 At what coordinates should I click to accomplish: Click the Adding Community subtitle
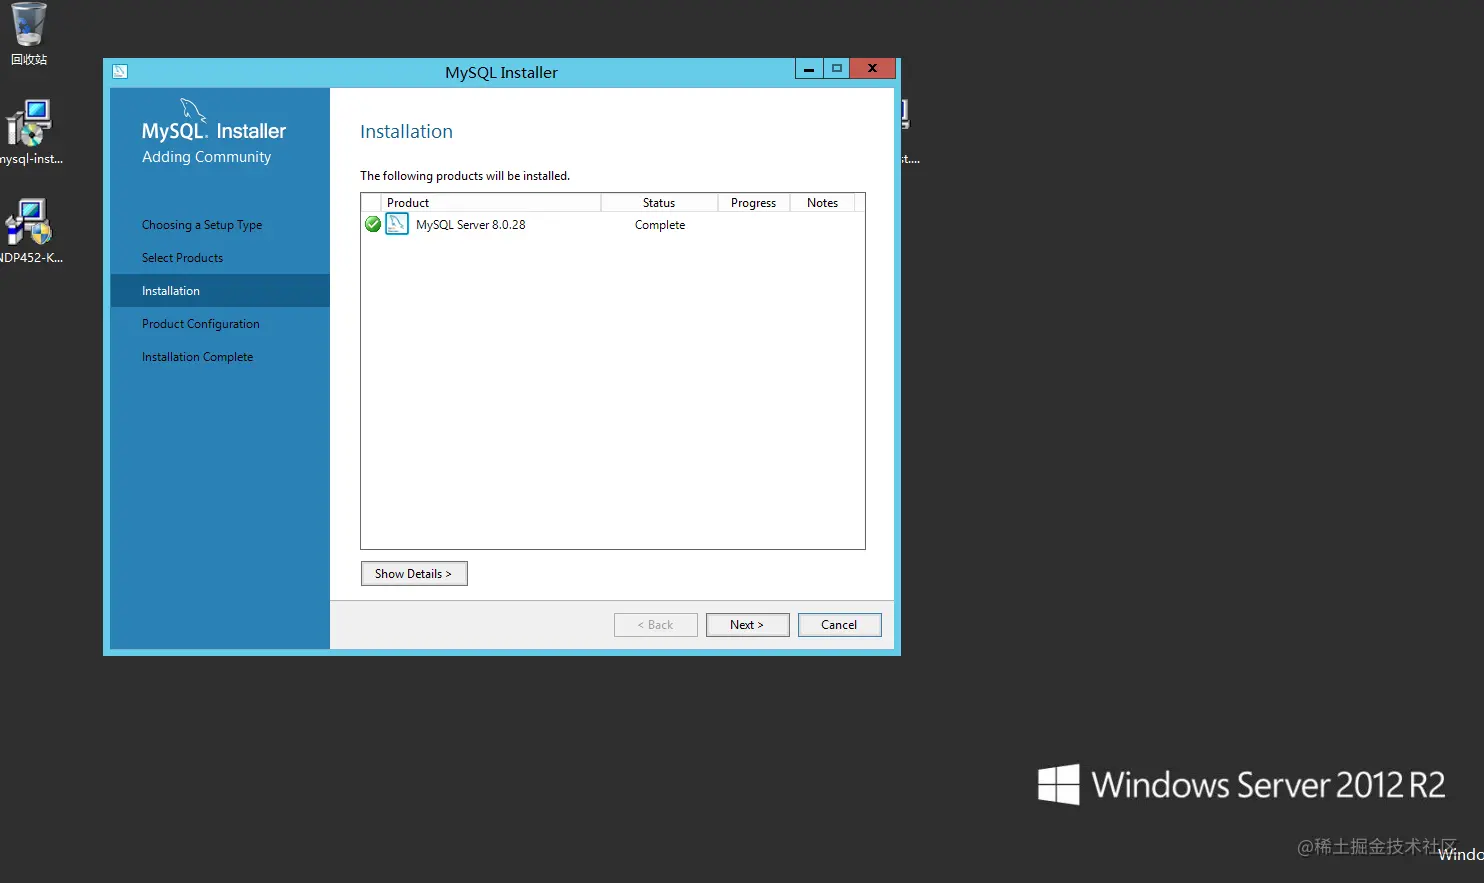[206, 157]
